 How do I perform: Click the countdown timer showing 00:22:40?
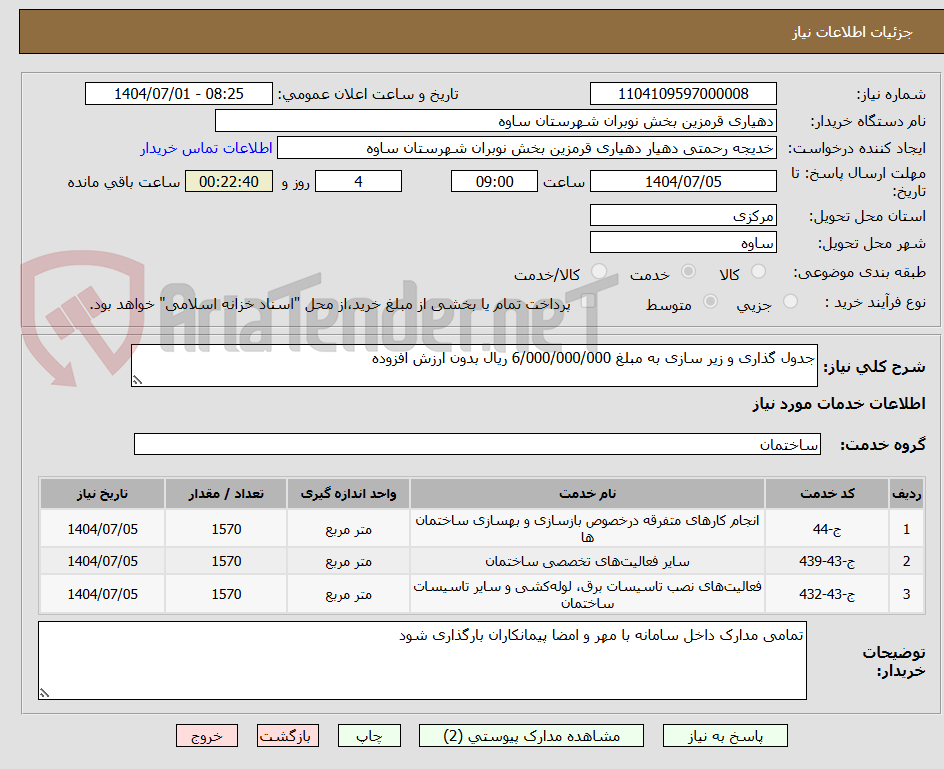tap(228, 181)
